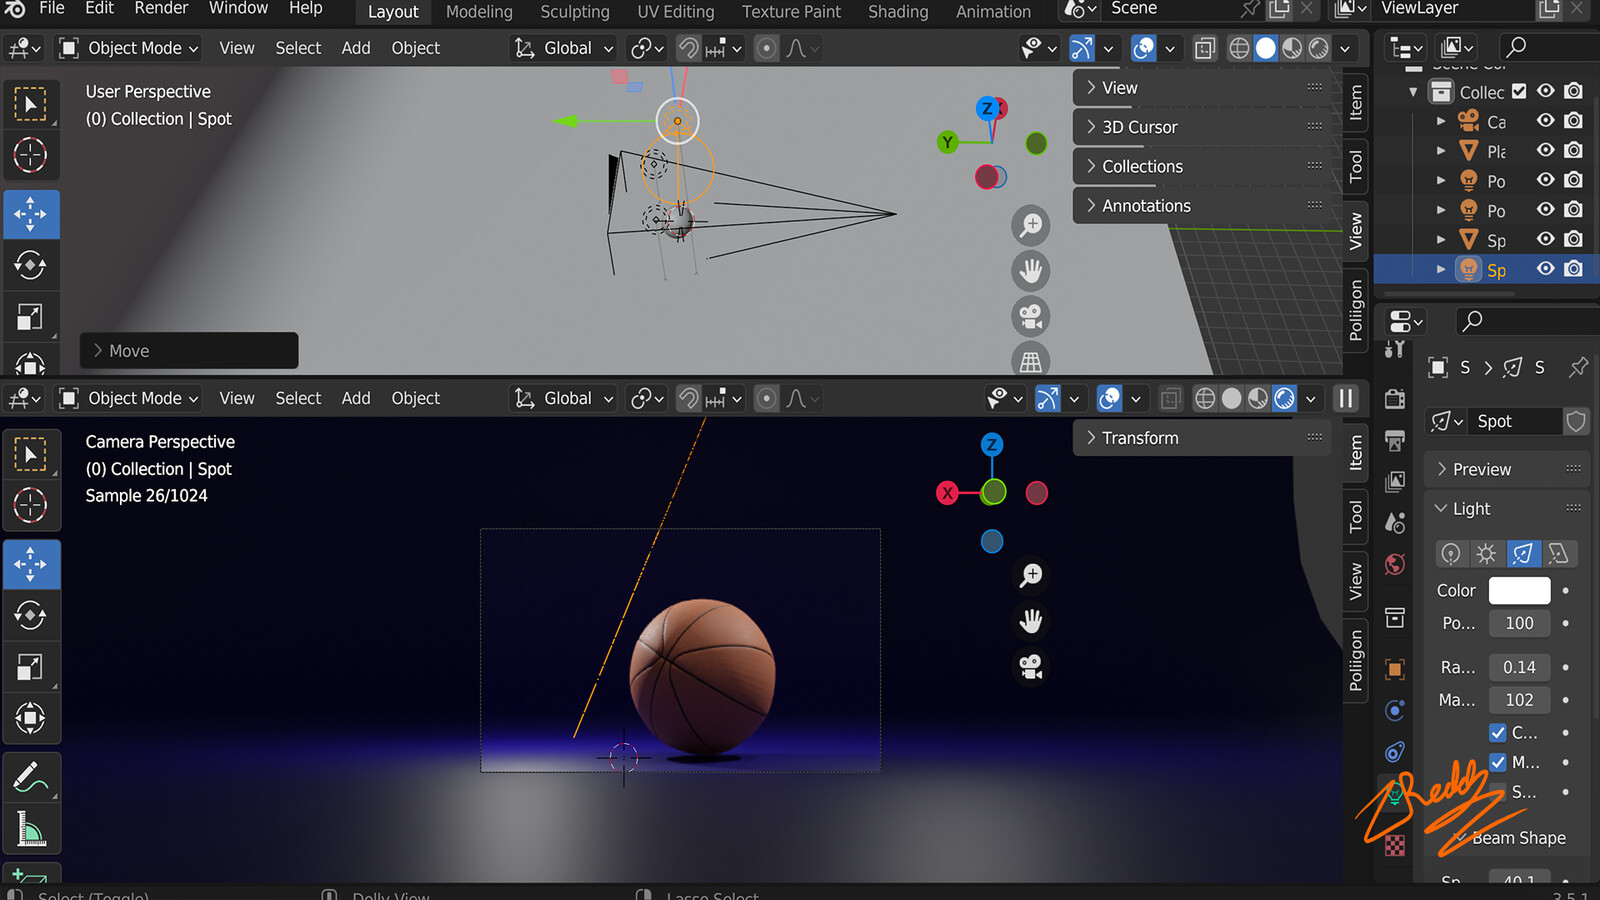Image resolution: width=1600 pixels, height=900 pixels.
Task: Open Add menu in top viewport header
Action: pyautogui.click(x=356, y=48)
